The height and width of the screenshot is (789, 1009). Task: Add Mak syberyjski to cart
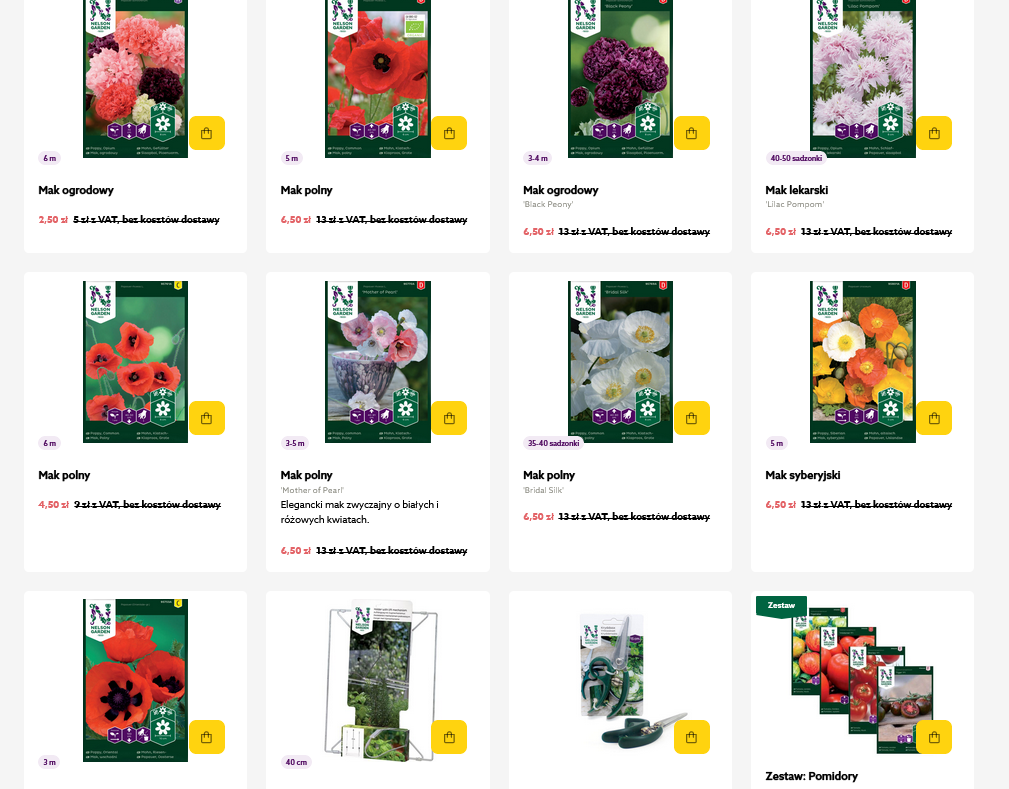coord(934,418)
